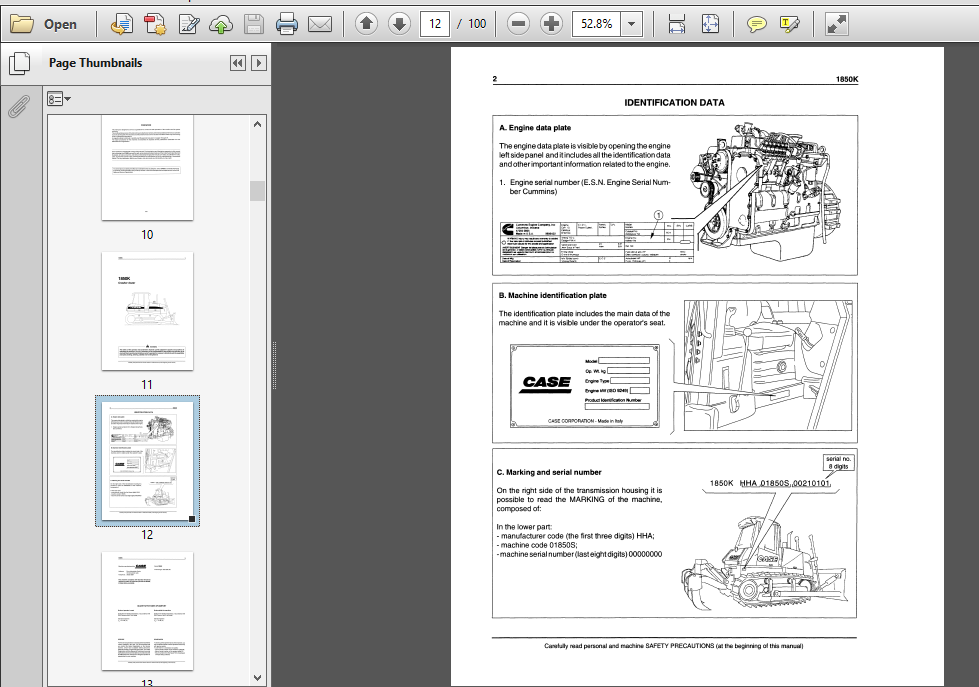Switch to read mode expand icon
The height and width of the screenshot is (687, 979).
836,24
